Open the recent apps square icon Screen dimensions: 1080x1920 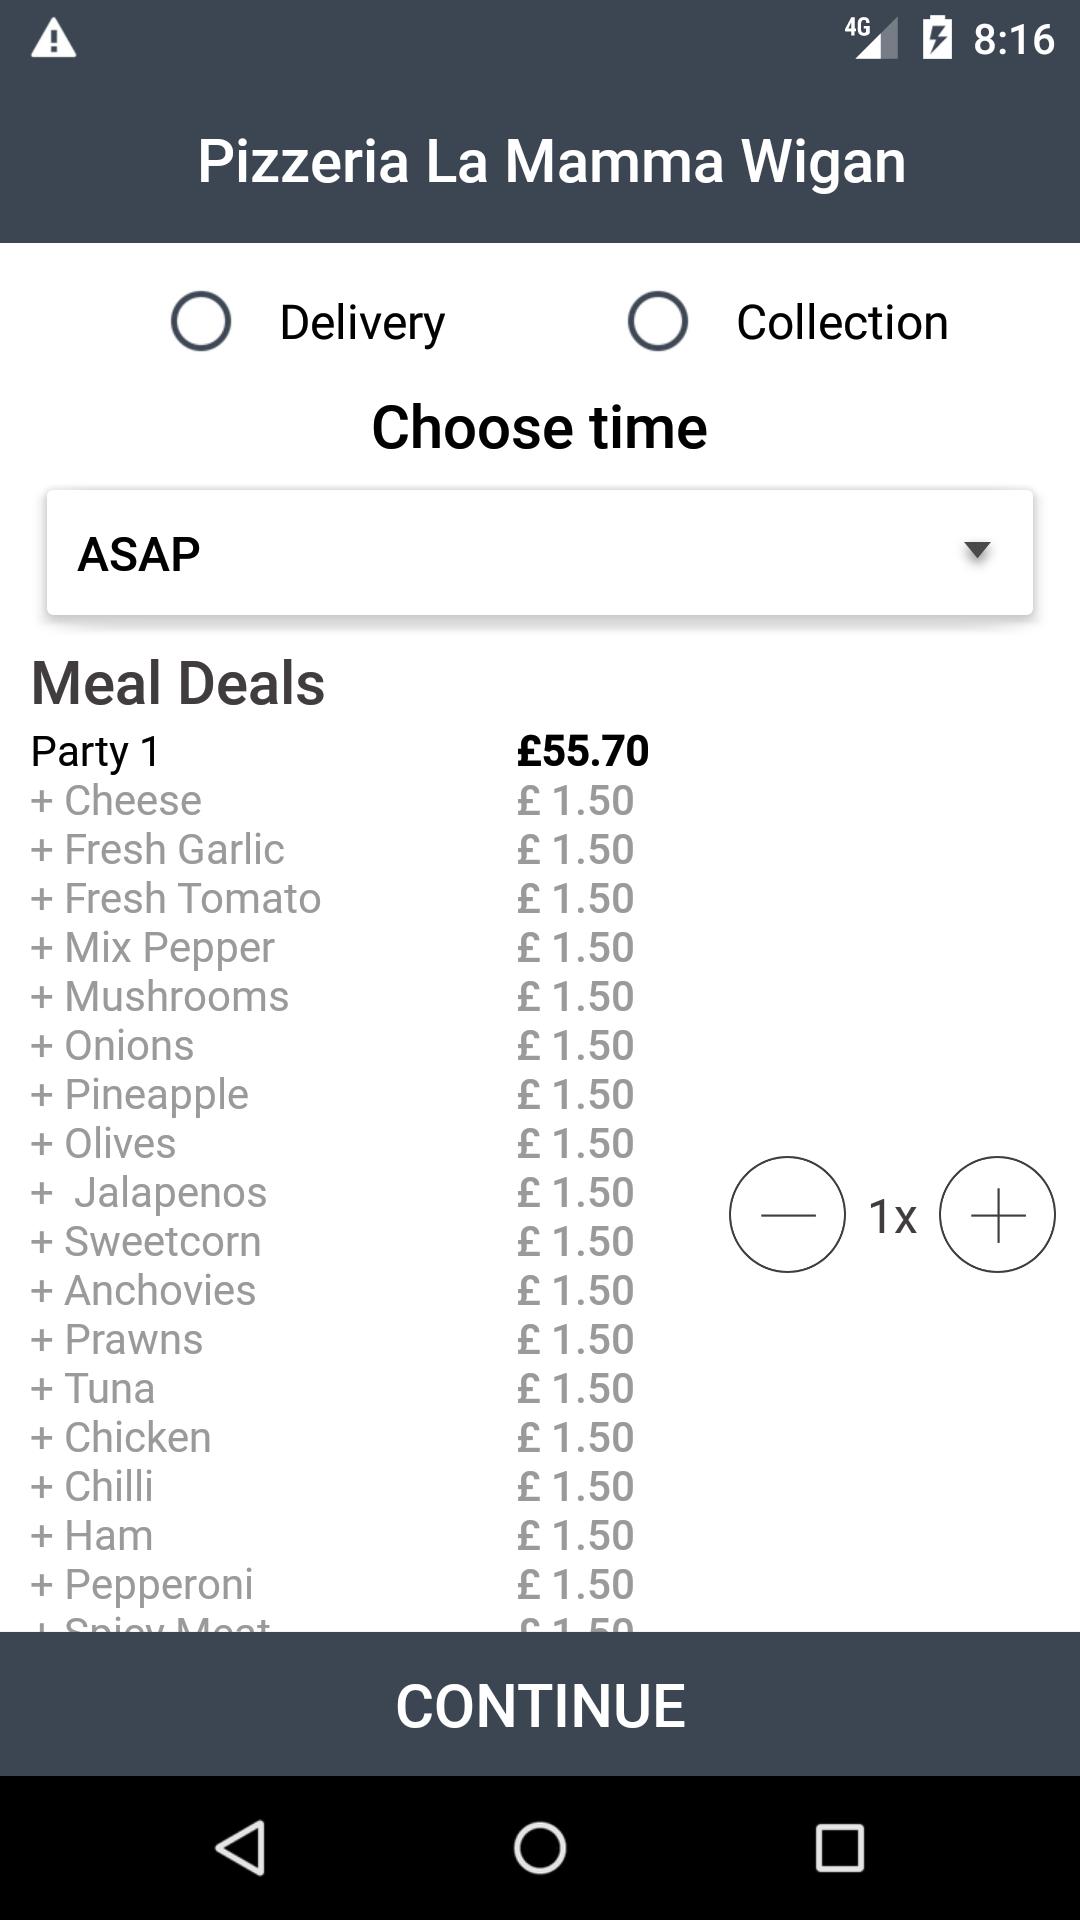[839, 1847]
